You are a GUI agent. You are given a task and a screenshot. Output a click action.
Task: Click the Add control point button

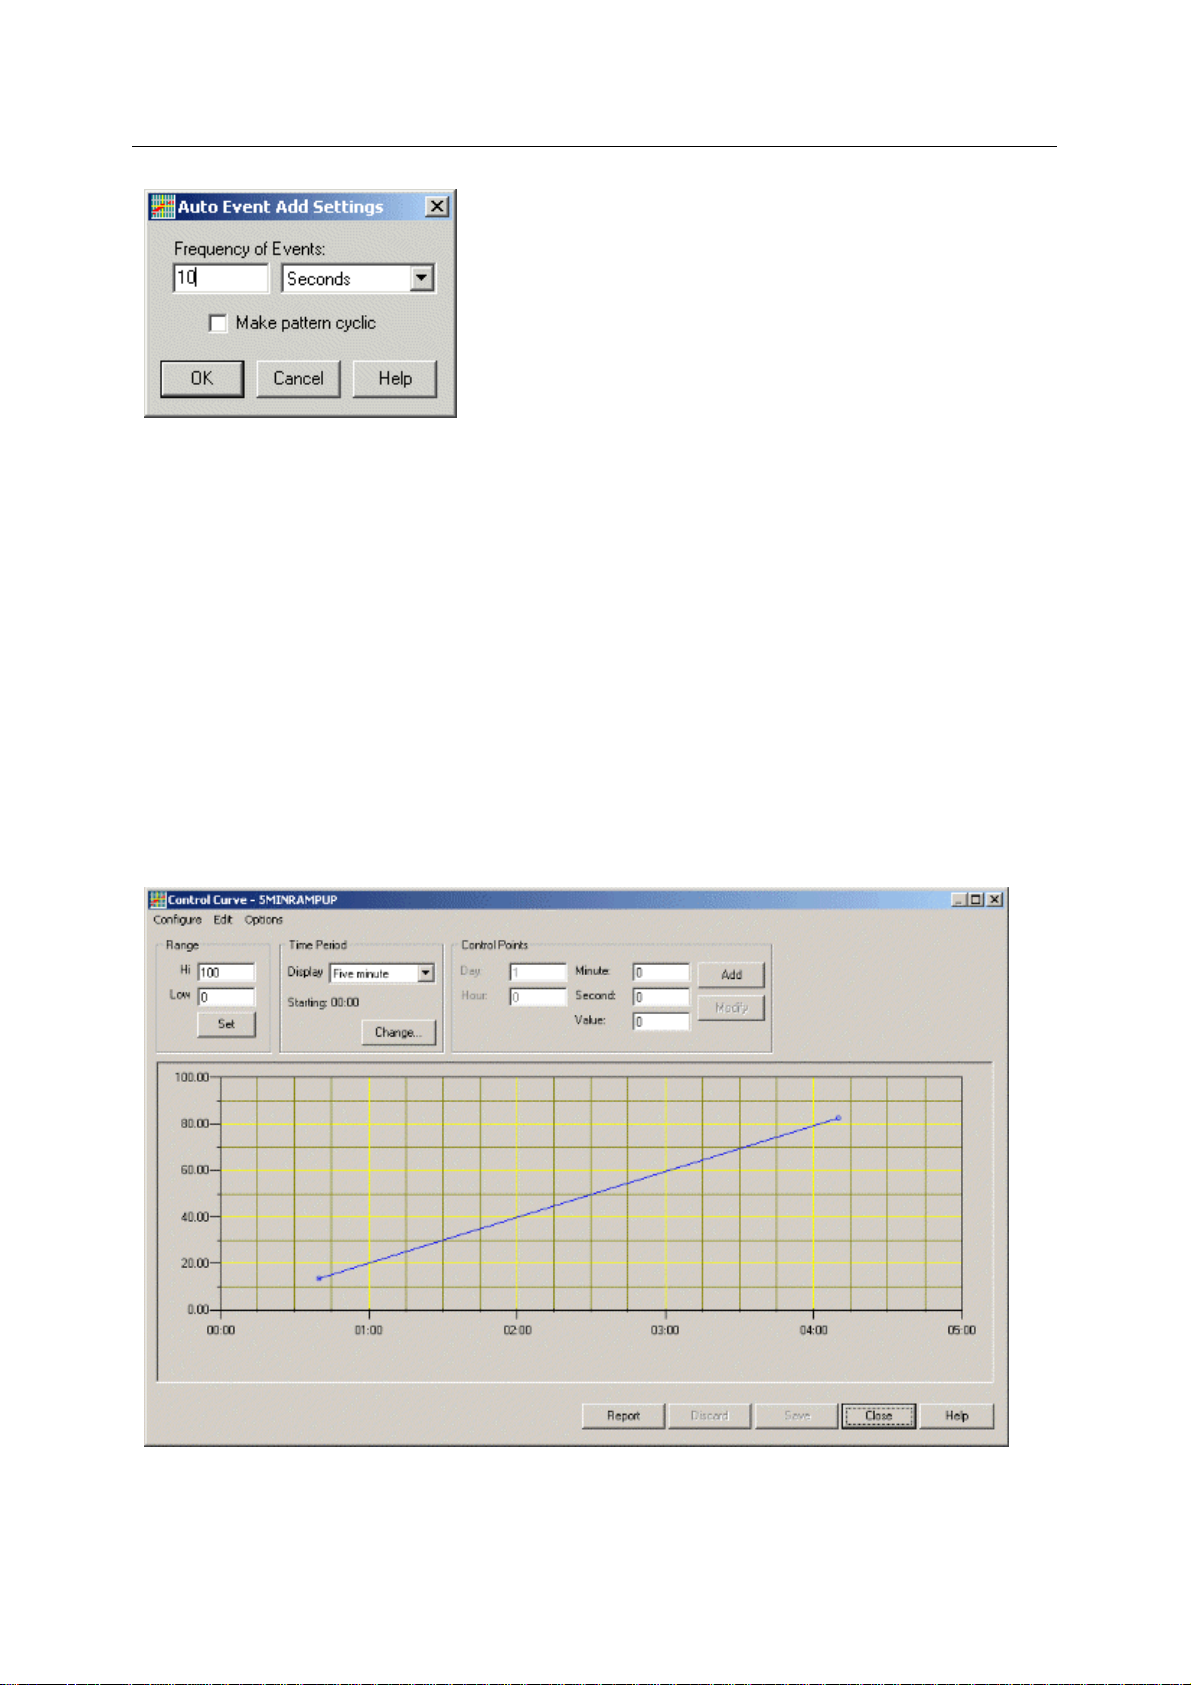731,975
